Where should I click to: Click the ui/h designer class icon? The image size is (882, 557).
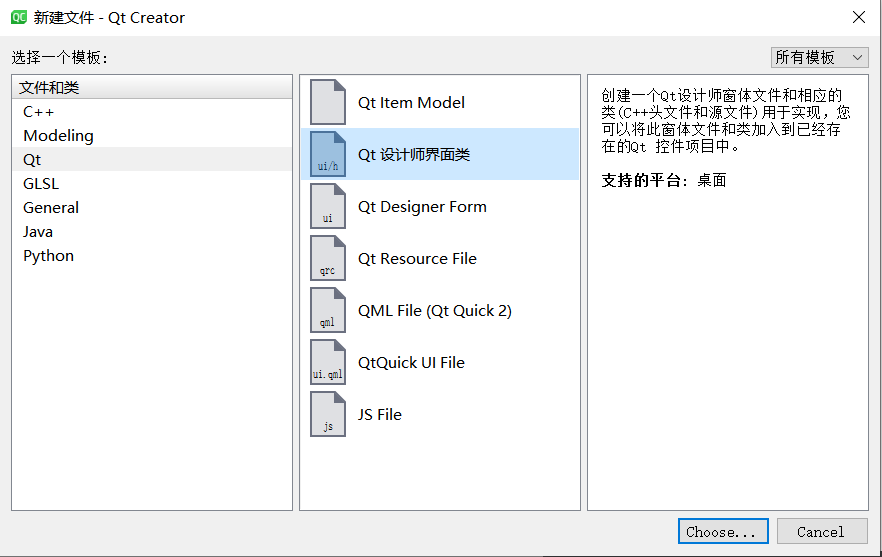coord(328,154)
